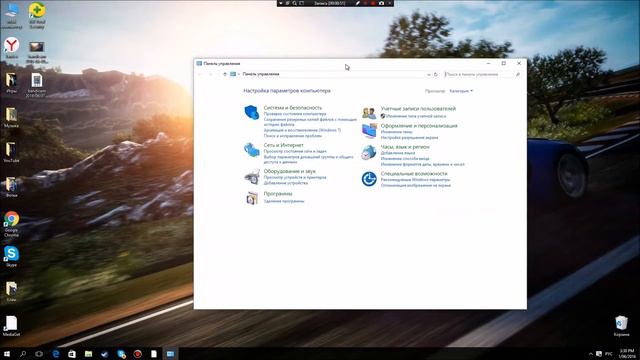Click Удаление программы link
This screenshot has height=360, width=640.
click(284, 201)
